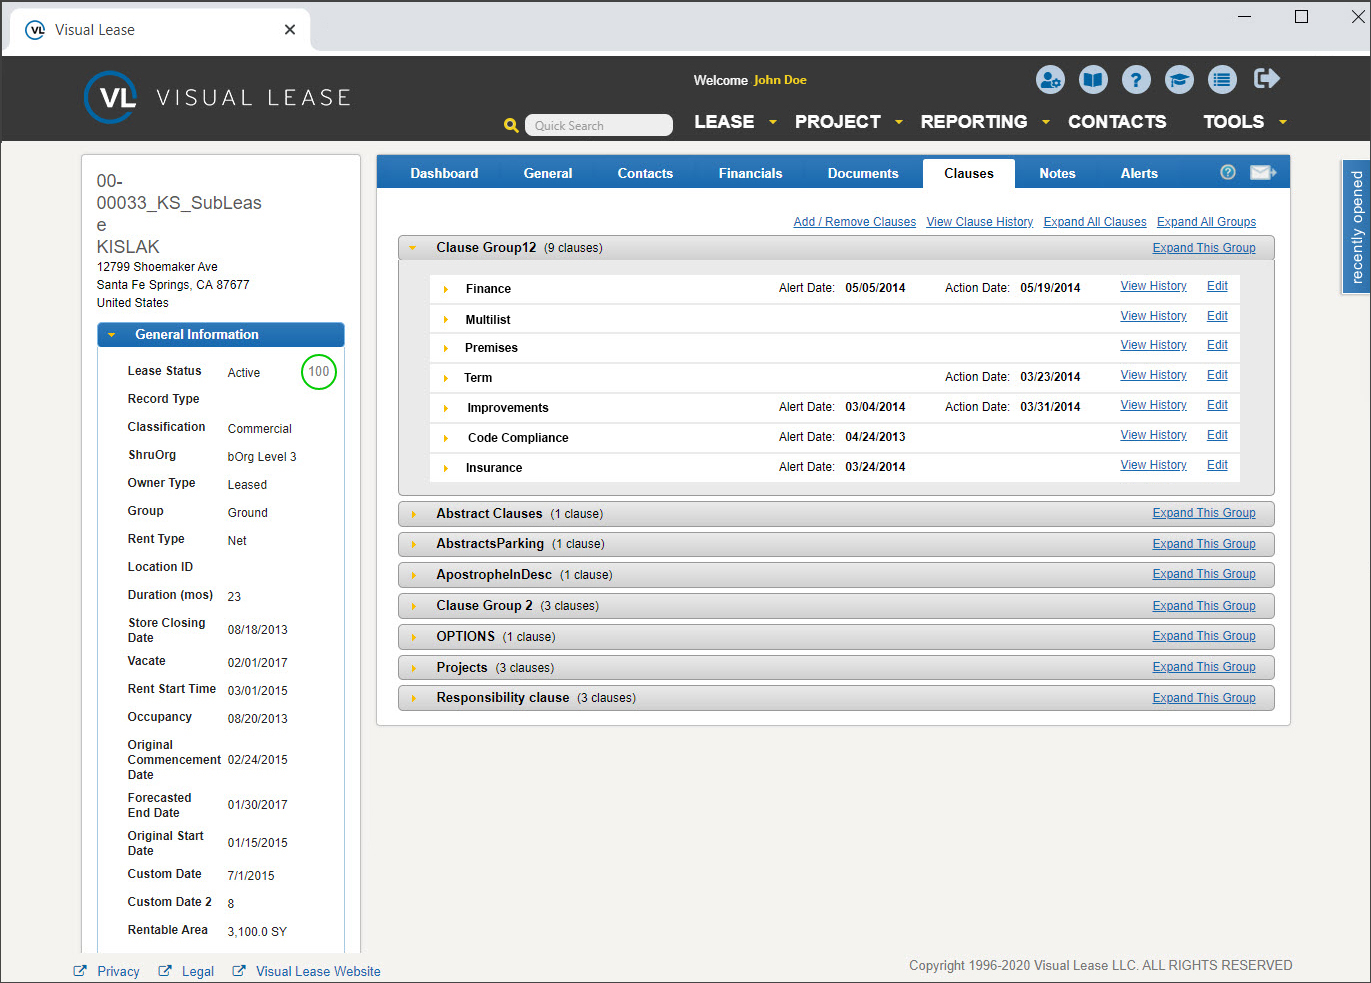The image size is (1371, 983).
Task: Click the Rentable Area value 3,100.0 SY
Action: [257, 931]
